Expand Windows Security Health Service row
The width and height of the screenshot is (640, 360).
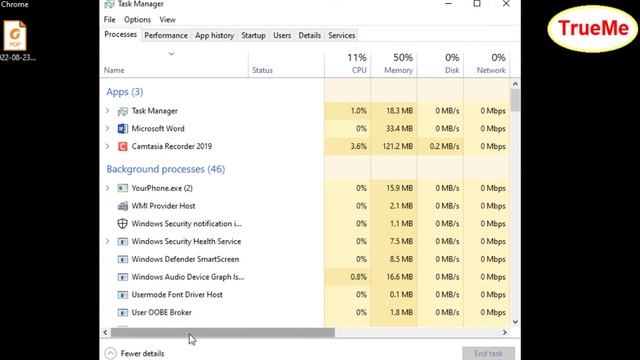tap(107, 241)
